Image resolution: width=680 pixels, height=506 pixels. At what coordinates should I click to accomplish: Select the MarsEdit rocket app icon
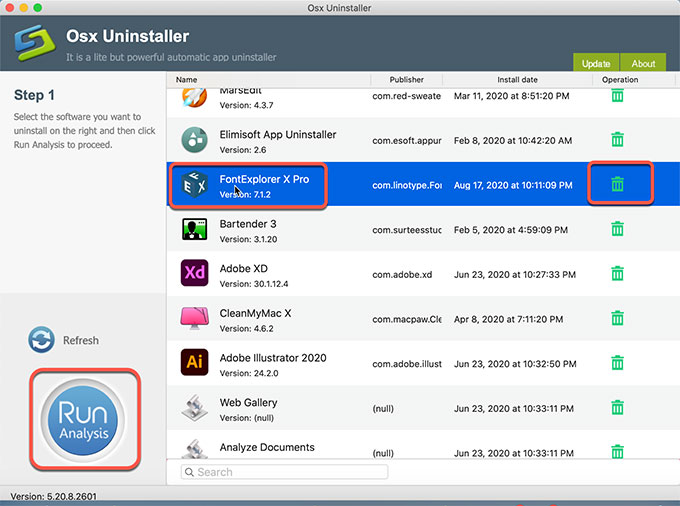pos(194,97)
